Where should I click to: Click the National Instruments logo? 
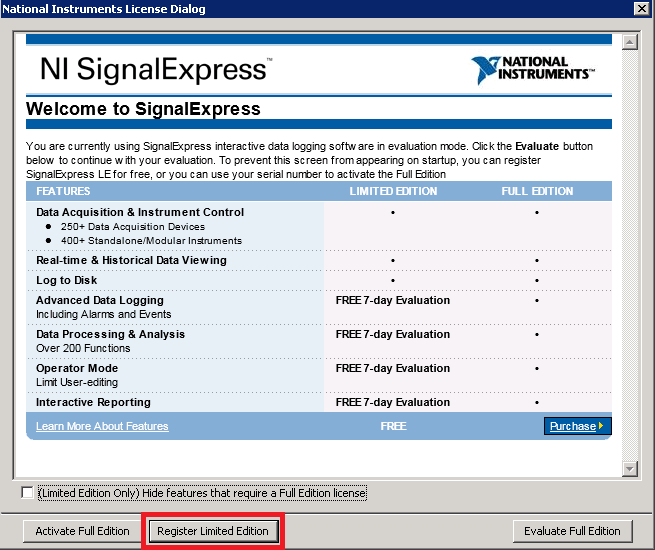533,70
